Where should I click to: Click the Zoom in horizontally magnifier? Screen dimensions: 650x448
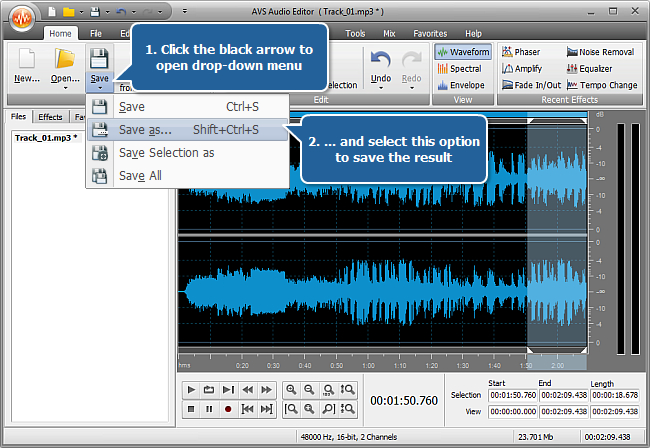click(291, 390)
